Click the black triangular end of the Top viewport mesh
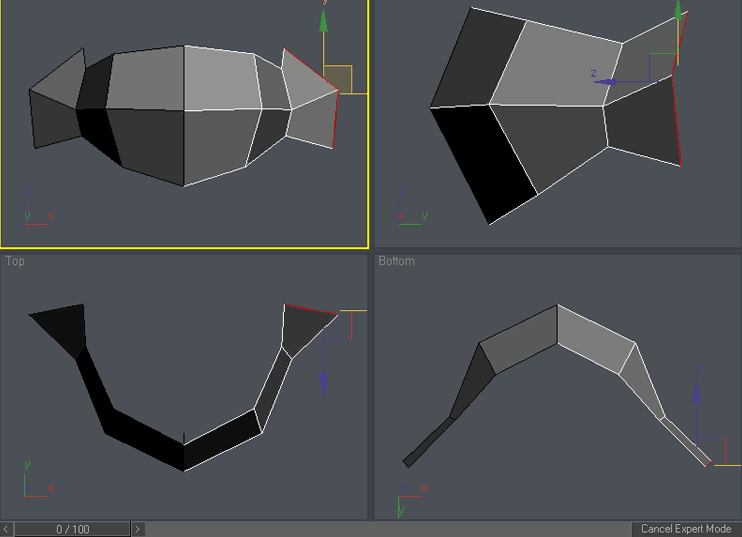Screen dimensions: 742x537 pos(62,325)
